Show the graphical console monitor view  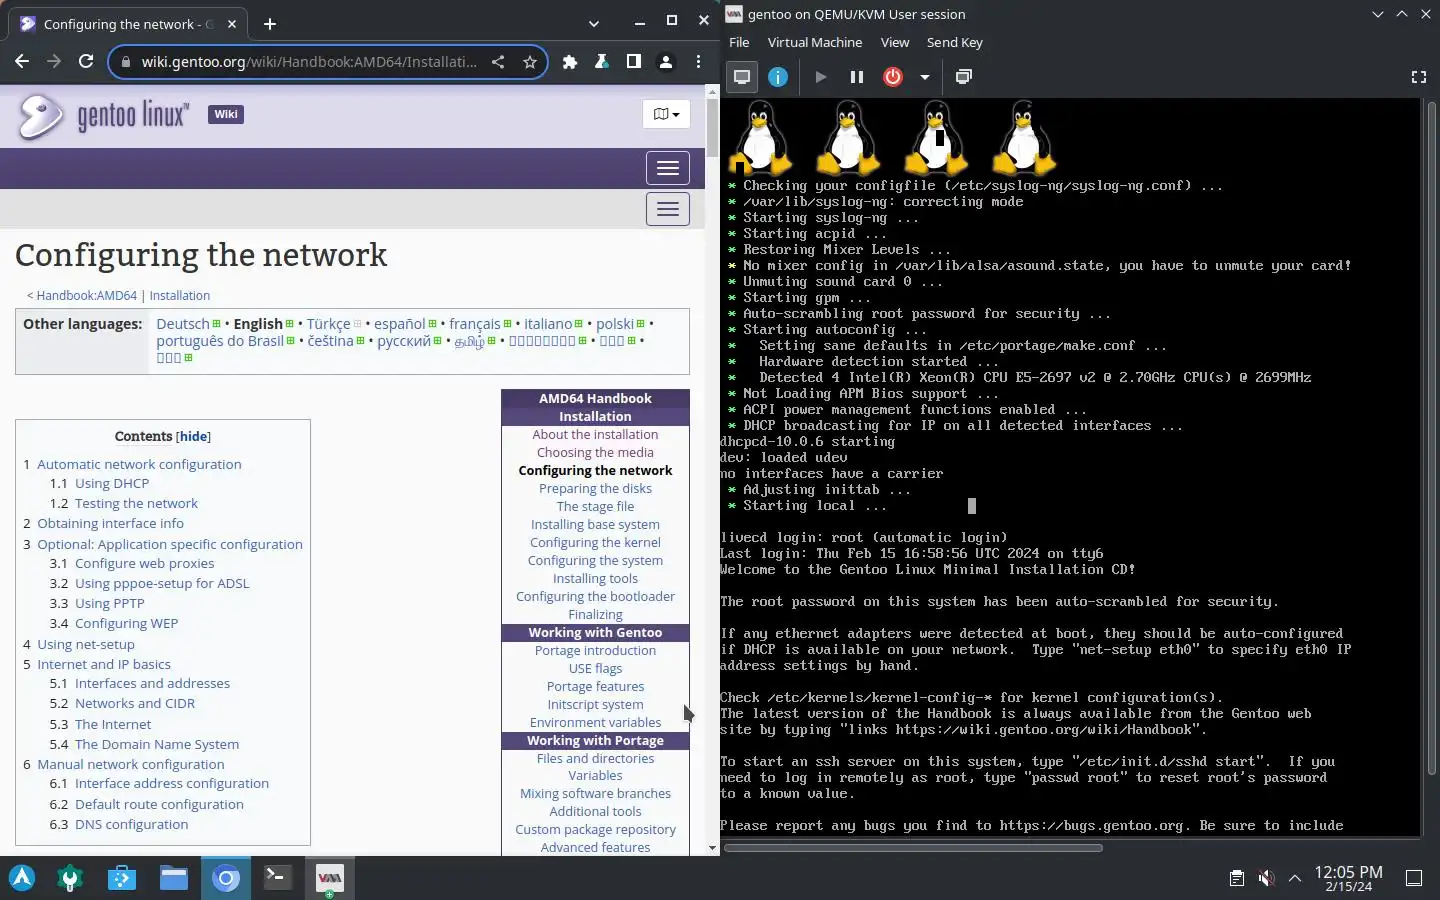pyautogui.click(x=742, y=77)
